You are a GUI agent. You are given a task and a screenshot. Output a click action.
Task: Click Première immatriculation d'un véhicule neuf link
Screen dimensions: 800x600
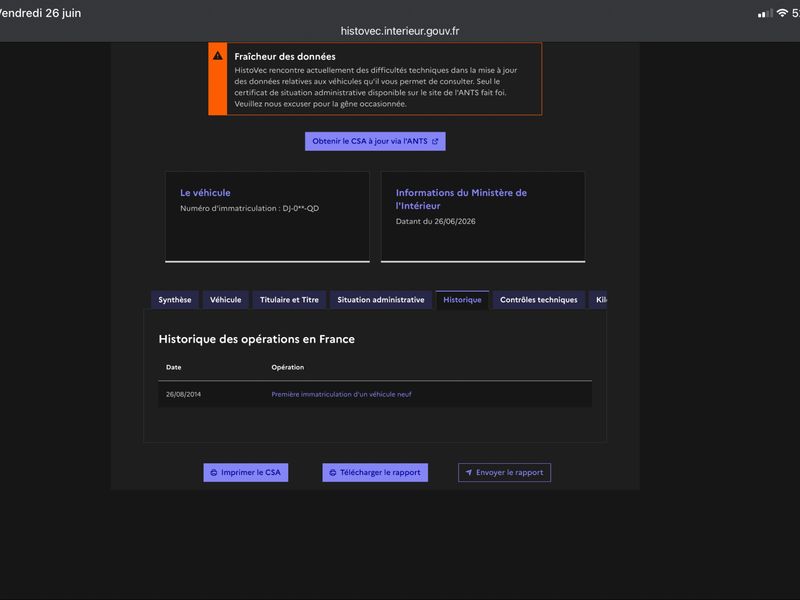(341, 394)
